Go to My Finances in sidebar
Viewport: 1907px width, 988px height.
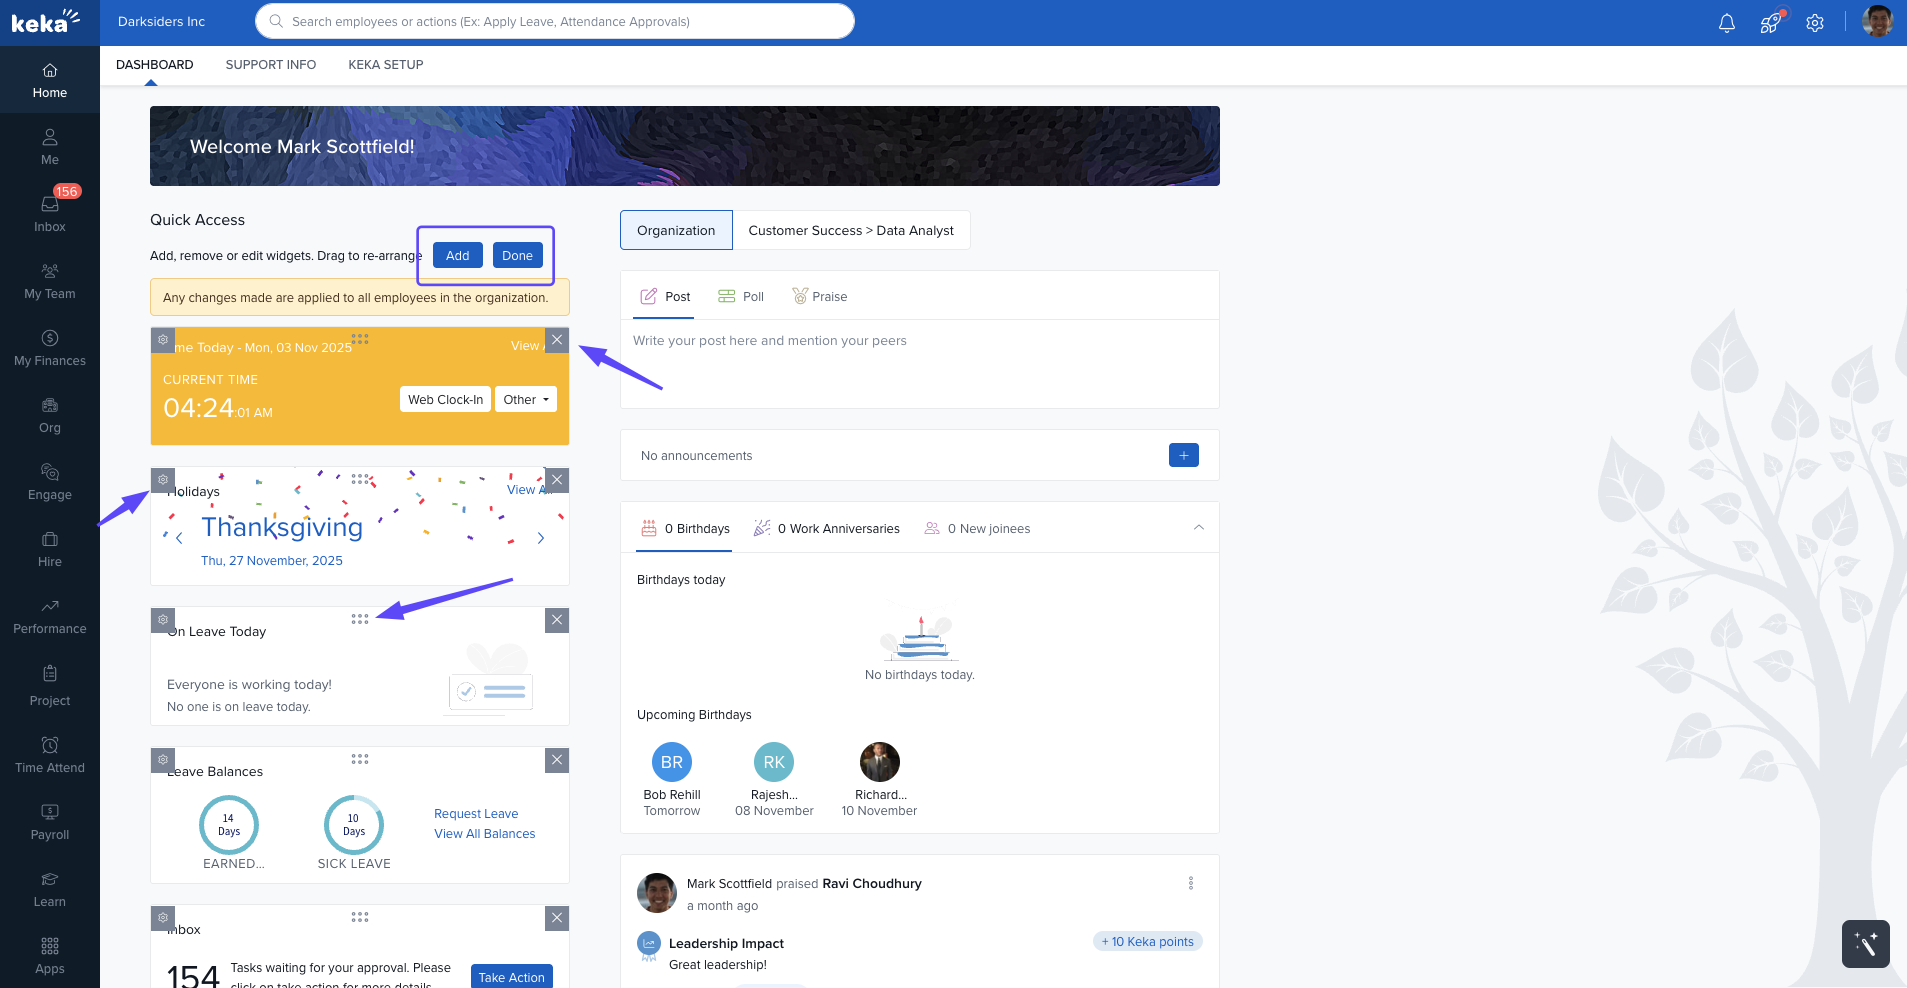point(50,347)
